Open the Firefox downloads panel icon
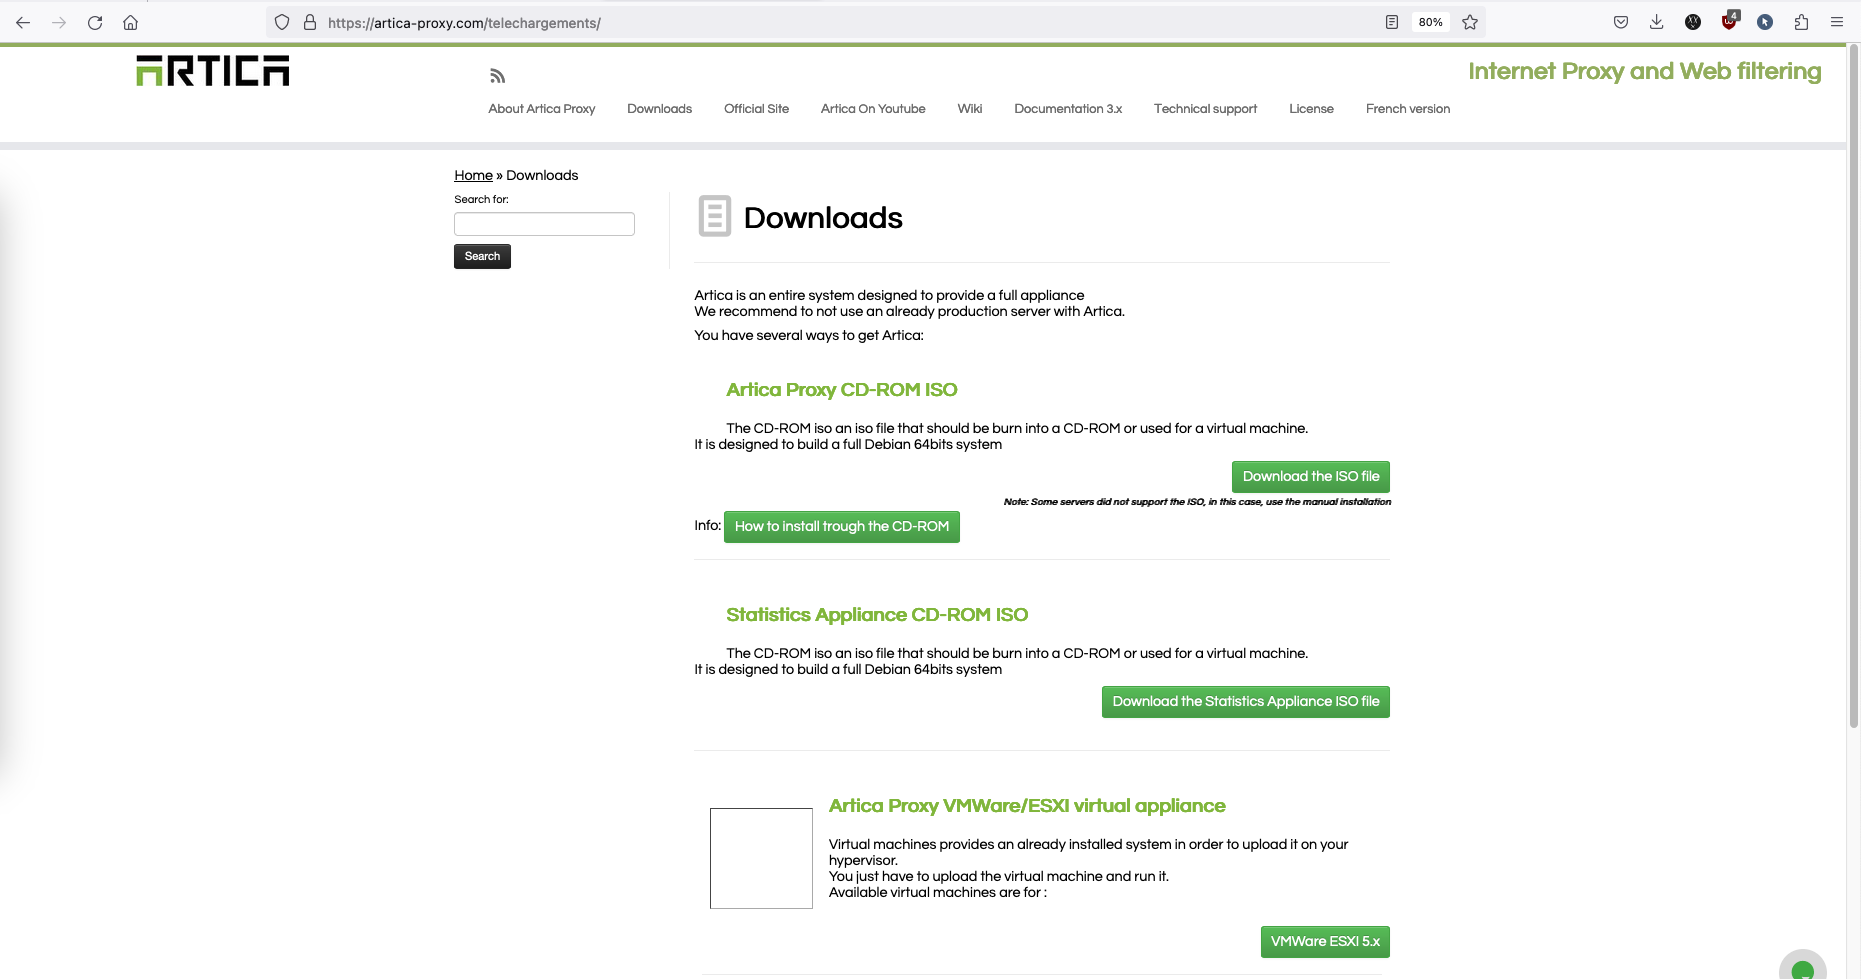This screenshot has height=979, width=1861. tap(1656, 22)
